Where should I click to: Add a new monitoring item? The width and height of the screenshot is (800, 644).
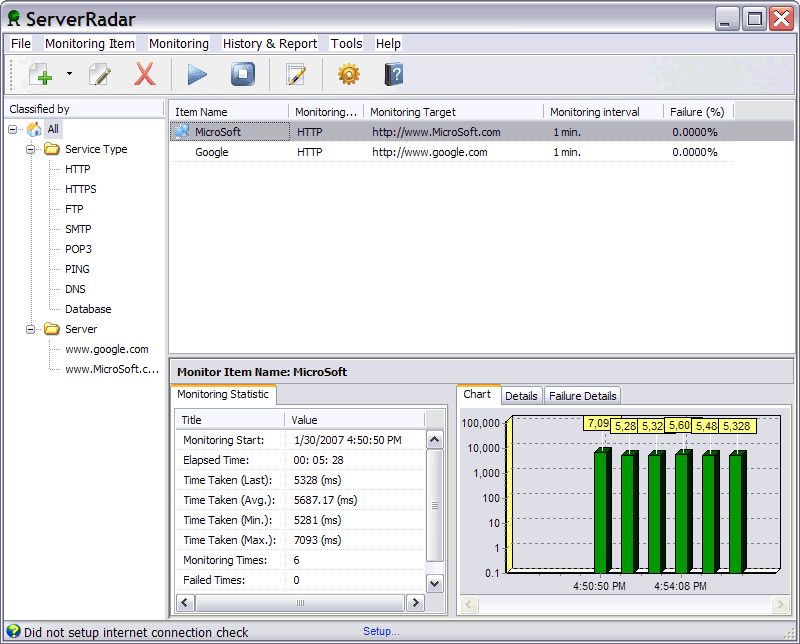[41, 73]
